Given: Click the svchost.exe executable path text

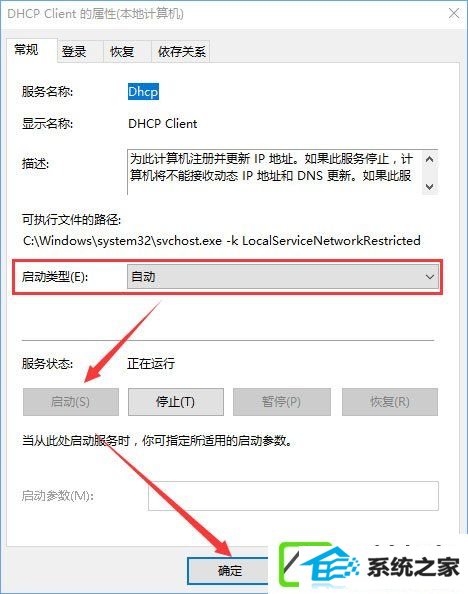Looking at the screenshot, I should point(222,241).
